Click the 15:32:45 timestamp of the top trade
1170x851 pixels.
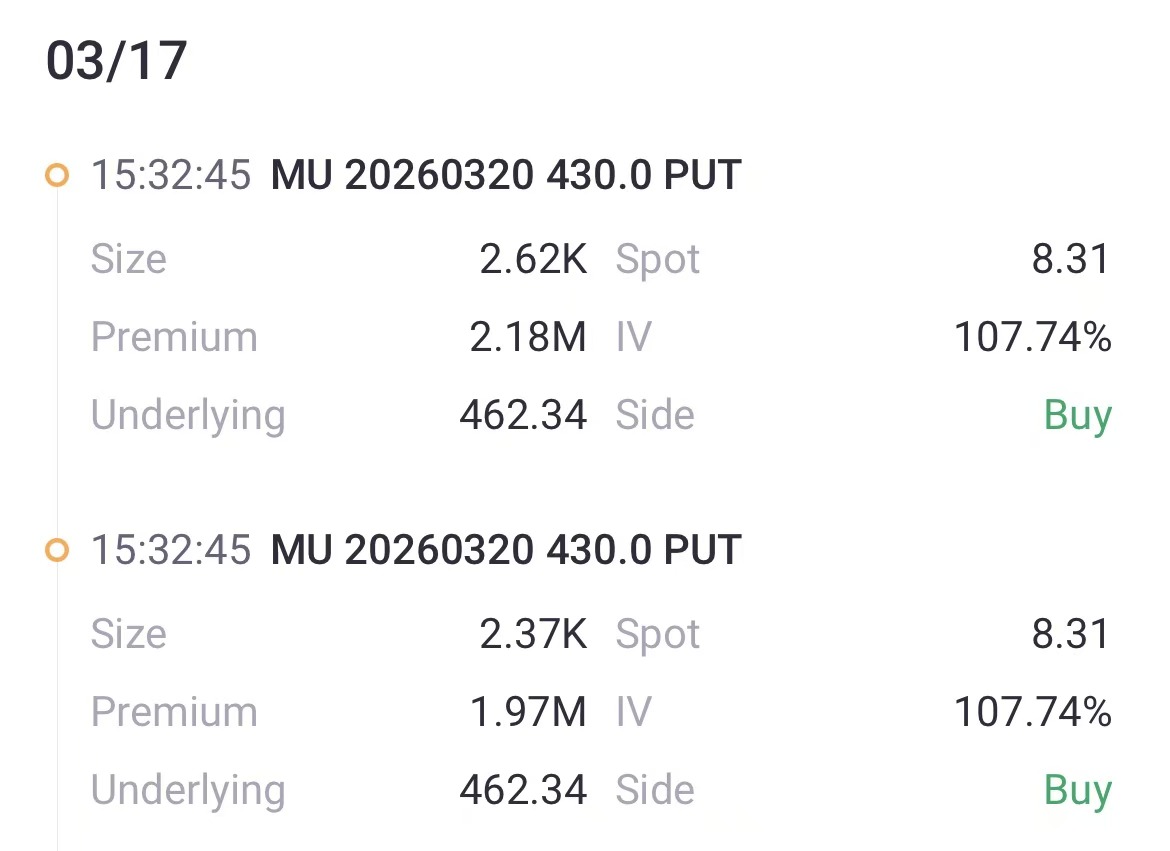pyautogui.click(x=171, y=175)
